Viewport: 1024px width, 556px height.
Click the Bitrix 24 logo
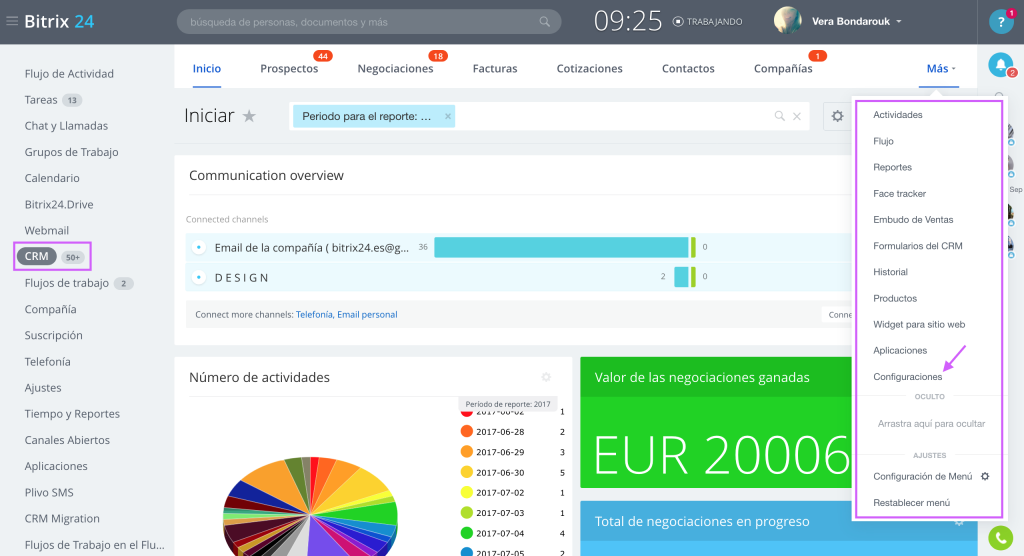coord(59,22)
